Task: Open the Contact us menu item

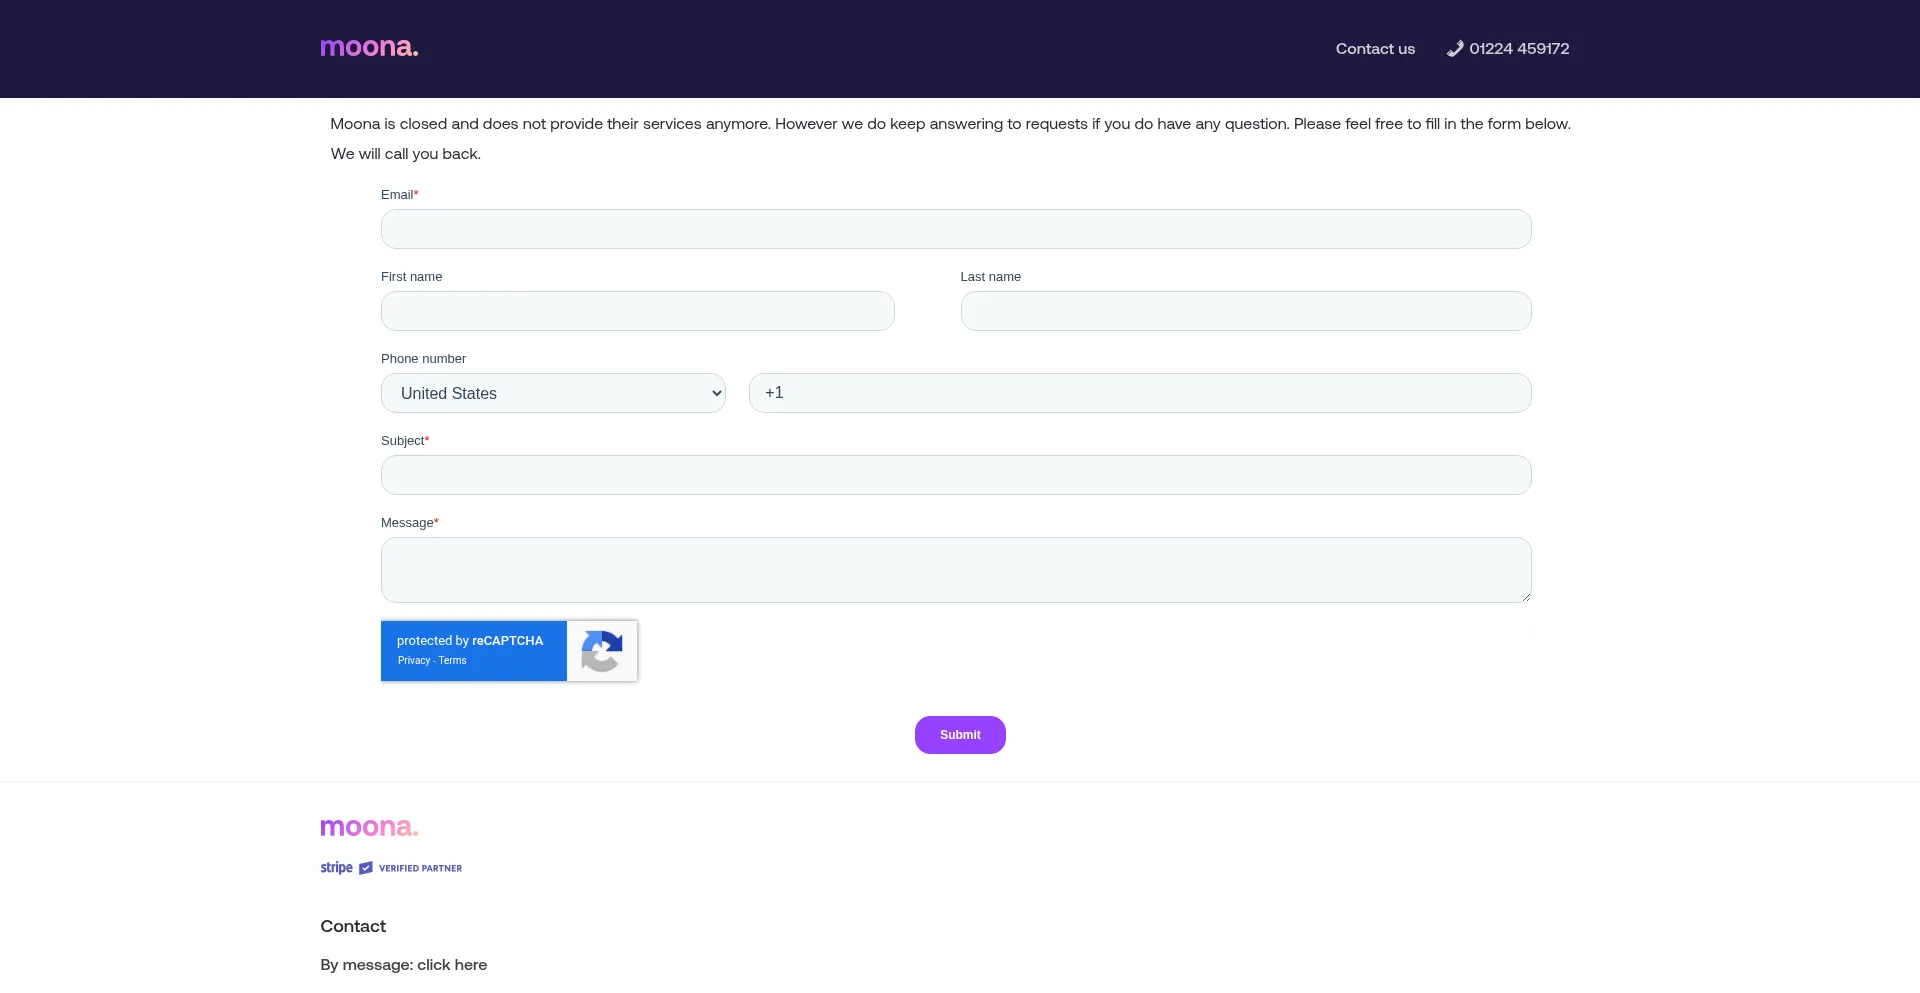Action: point(1375,49)
